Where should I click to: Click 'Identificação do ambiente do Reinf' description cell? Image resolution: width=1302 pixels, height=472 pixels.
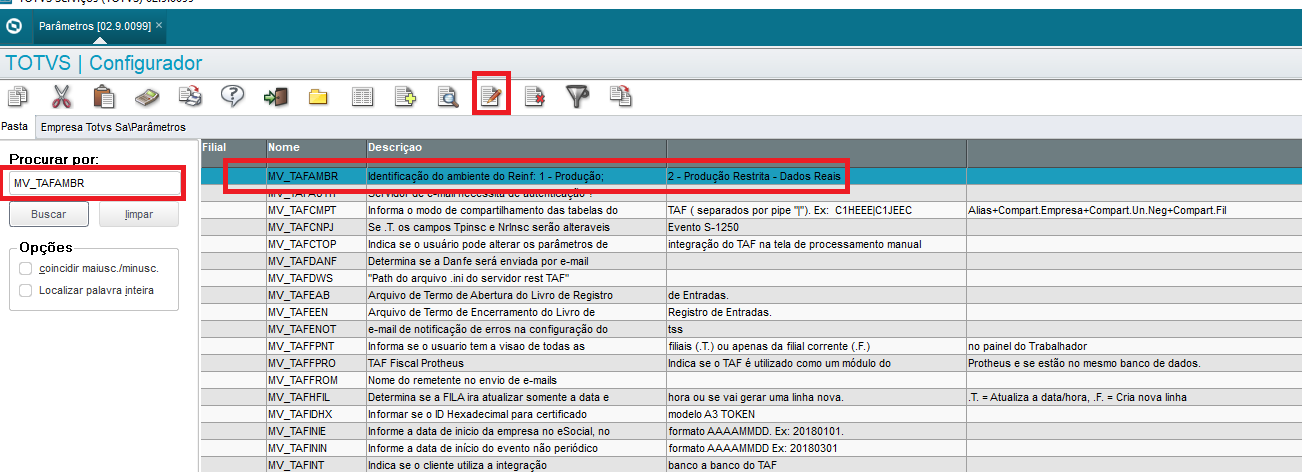(515, 176)
